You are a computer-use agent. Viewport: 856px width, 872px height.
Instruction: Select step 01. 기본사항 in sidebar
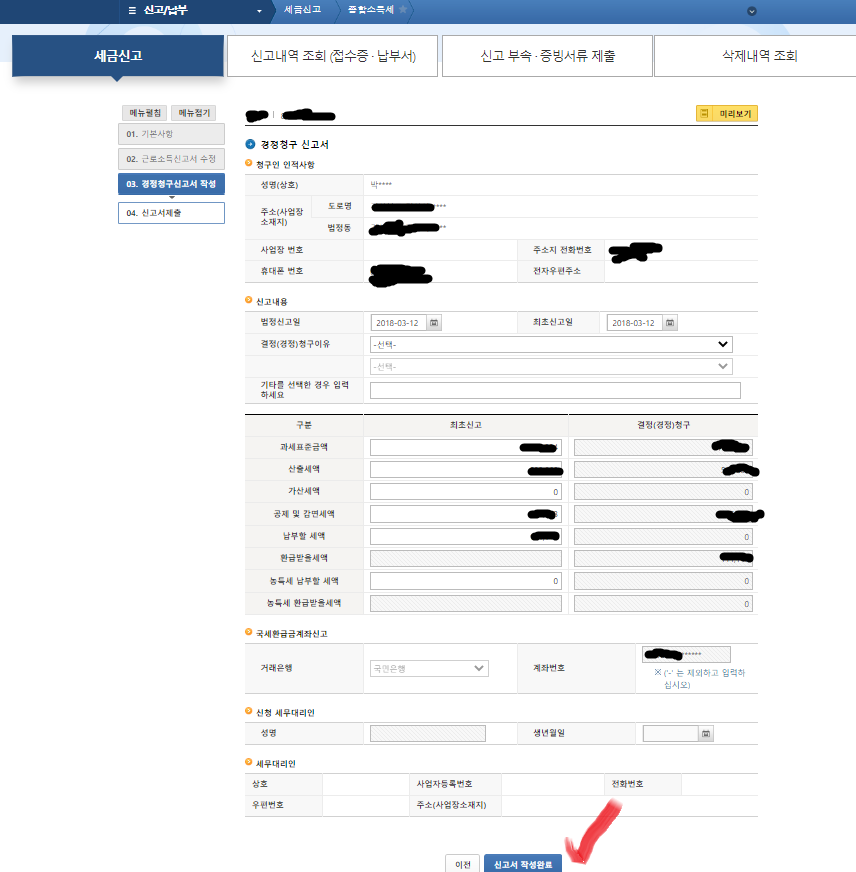point(171,135)
